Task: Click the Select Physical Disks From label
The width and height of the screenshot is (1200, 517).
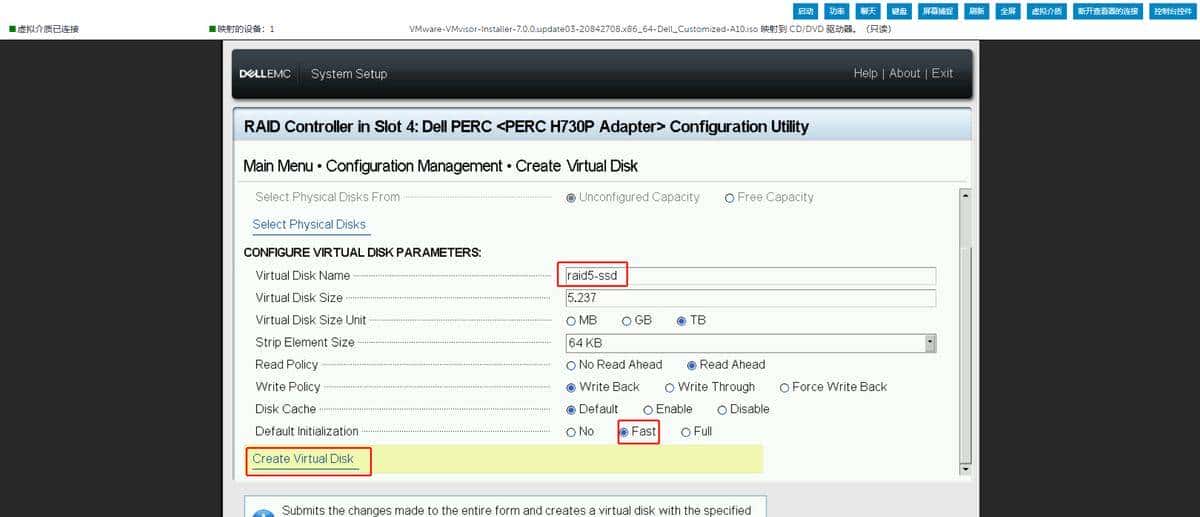Action: coord(328,197)
